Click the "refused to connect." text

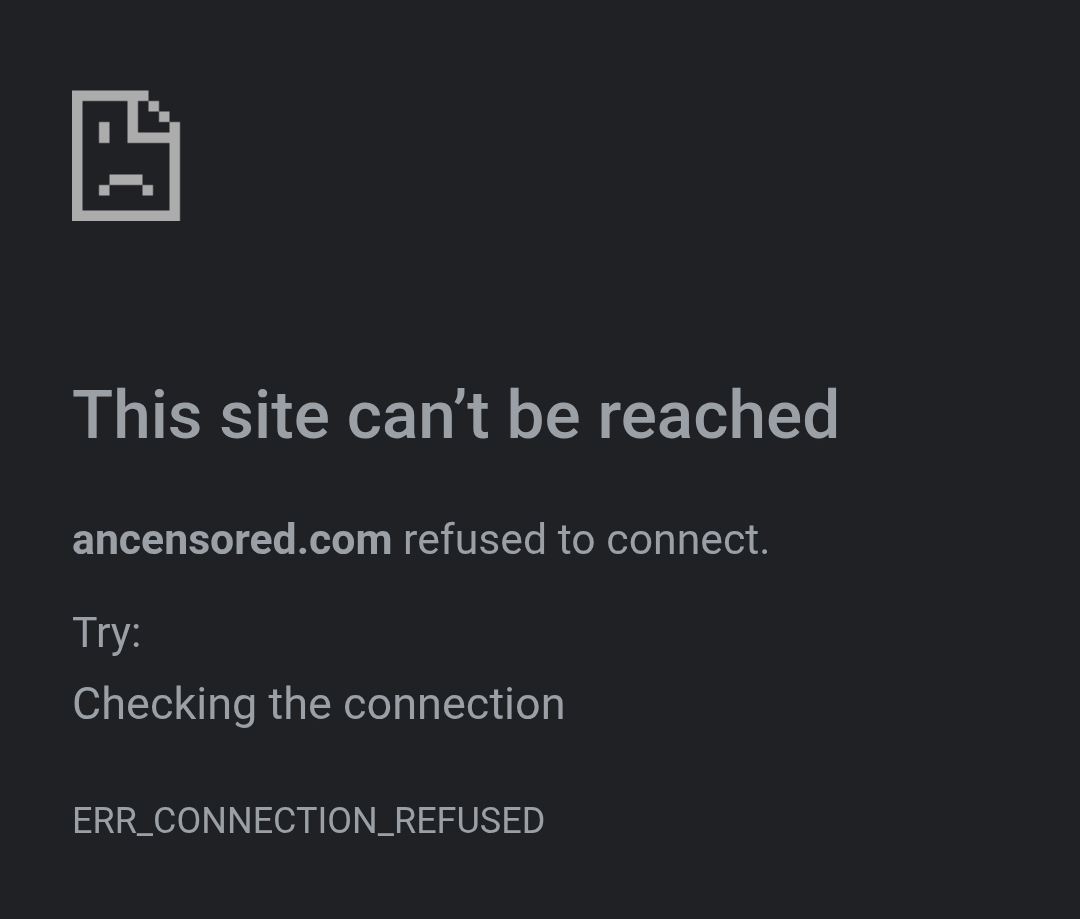click(586, 539)
